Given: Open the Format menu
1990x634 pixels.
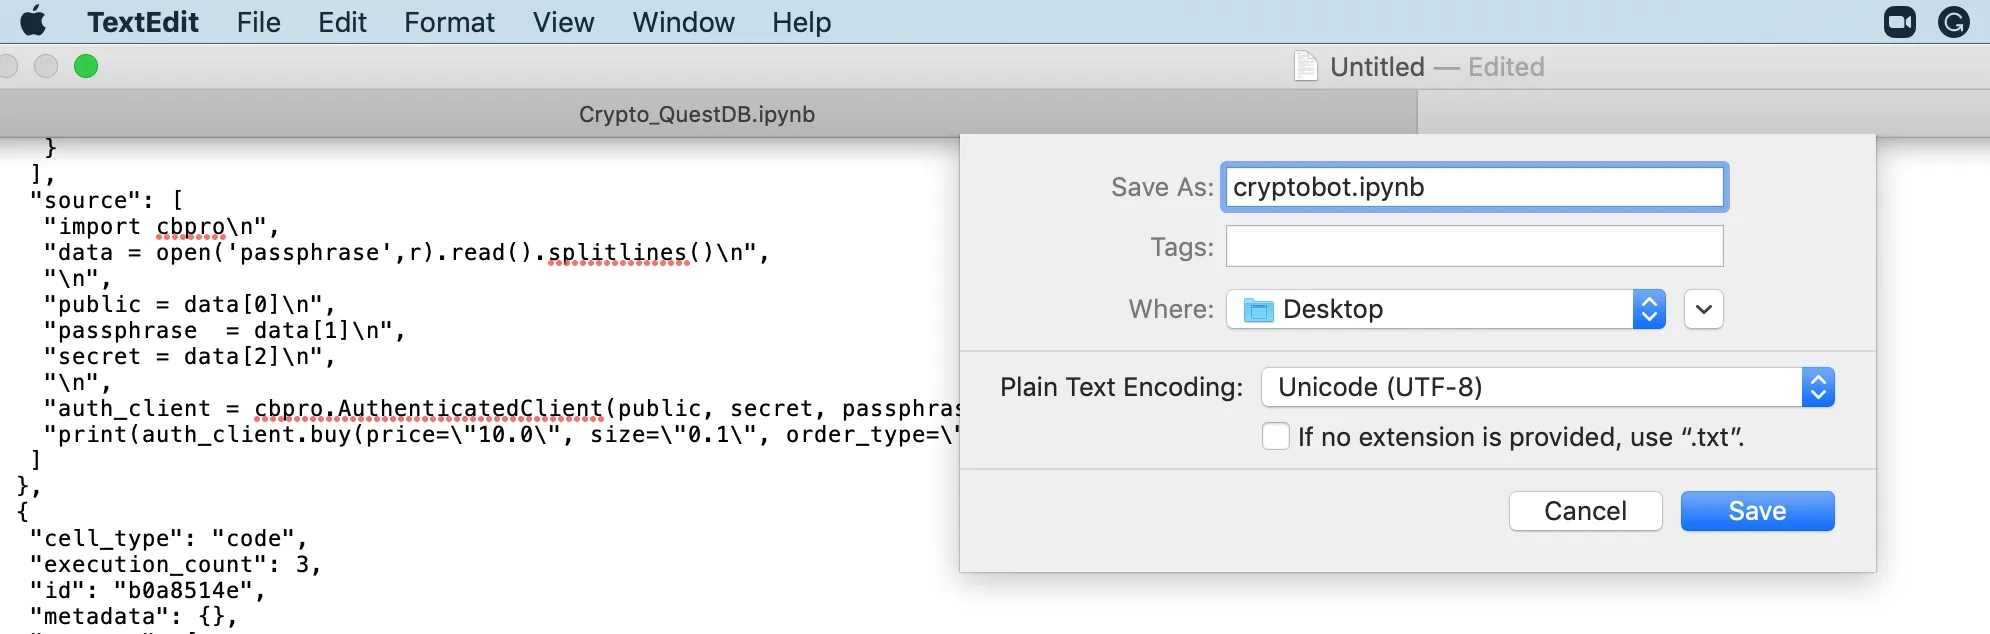Looking at the screenshot, I should pyautogui.click(x=449, y=22).
